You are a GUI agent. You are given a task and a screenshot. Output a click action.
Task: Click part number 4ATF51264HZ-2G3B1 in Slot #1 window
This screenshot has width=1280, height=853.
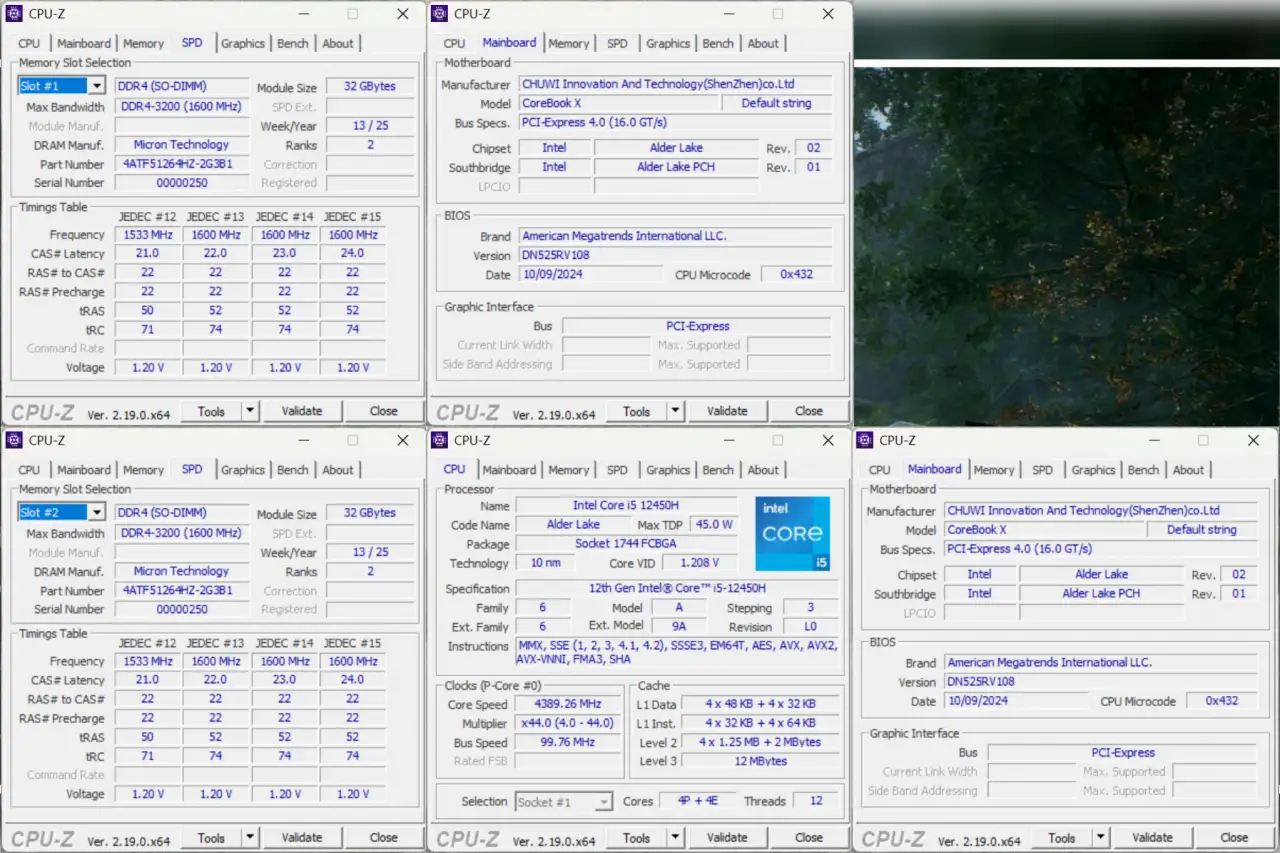[181, 164]
